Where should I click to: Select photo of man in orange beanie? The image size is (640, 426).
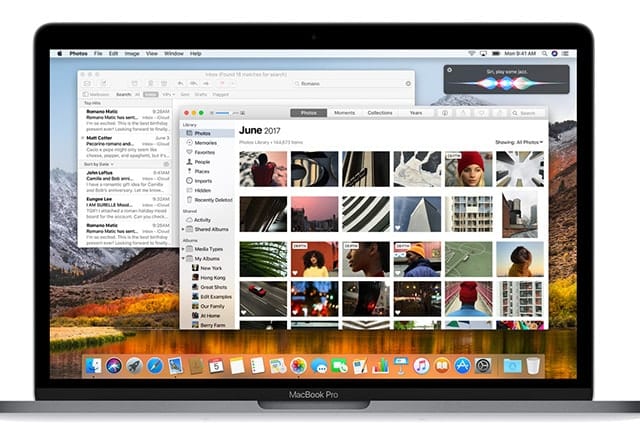(417, 259)
